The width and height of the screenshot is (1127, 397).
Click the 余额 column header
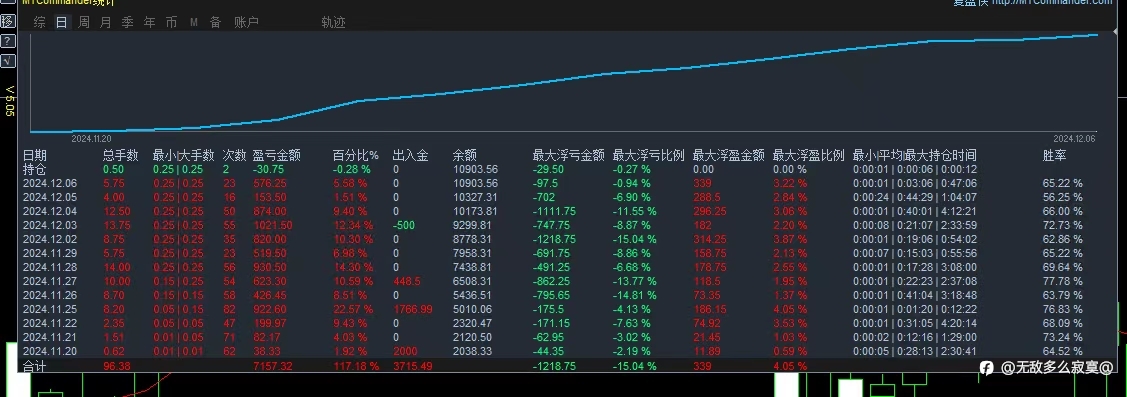pos(465,155)
